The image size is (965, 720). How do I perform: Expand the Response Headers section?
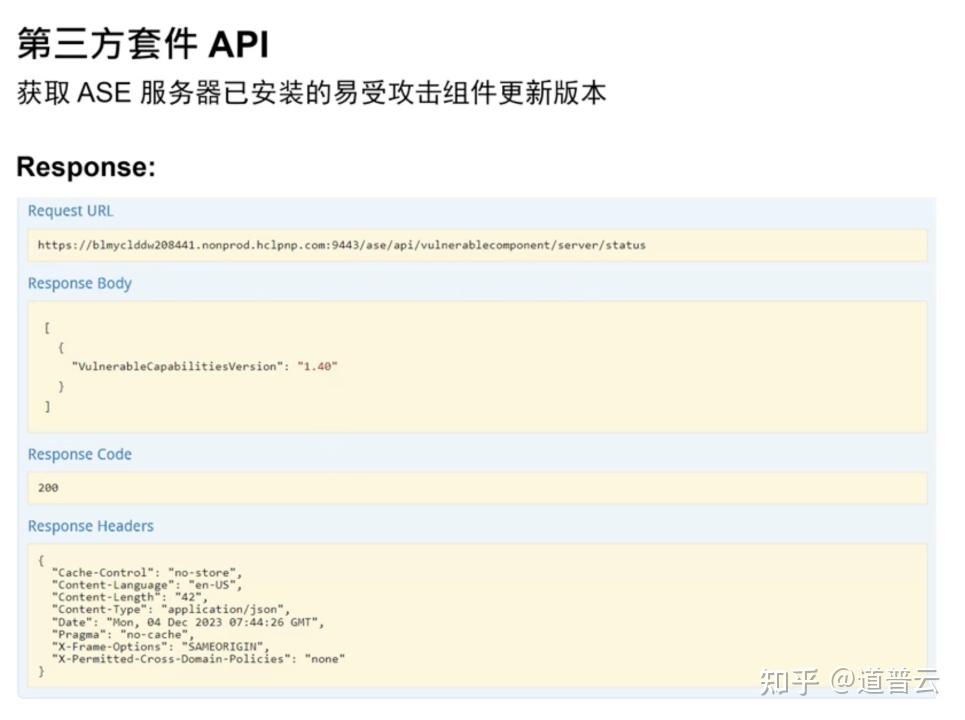click(x=91, y=526)
